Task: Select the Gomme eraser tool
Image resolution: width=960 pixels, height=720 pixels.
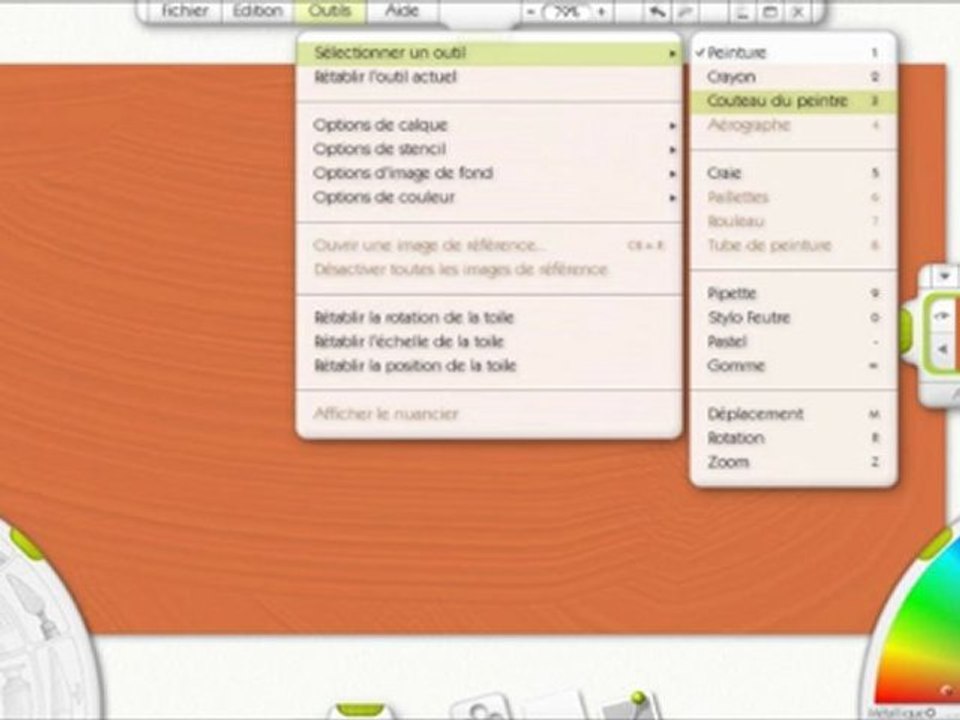Action: coord(793,366)
